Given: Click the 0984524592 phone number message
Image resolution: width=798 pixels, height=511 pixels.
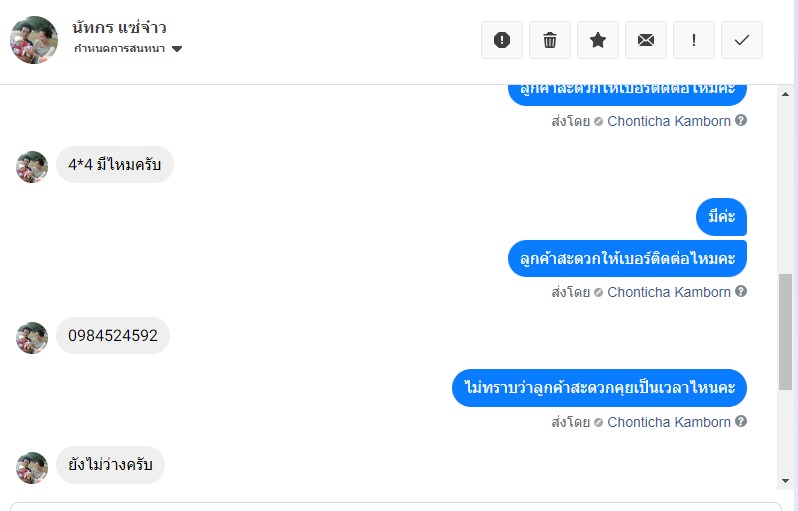Looking at the screenshot, I should click(113, 336).
